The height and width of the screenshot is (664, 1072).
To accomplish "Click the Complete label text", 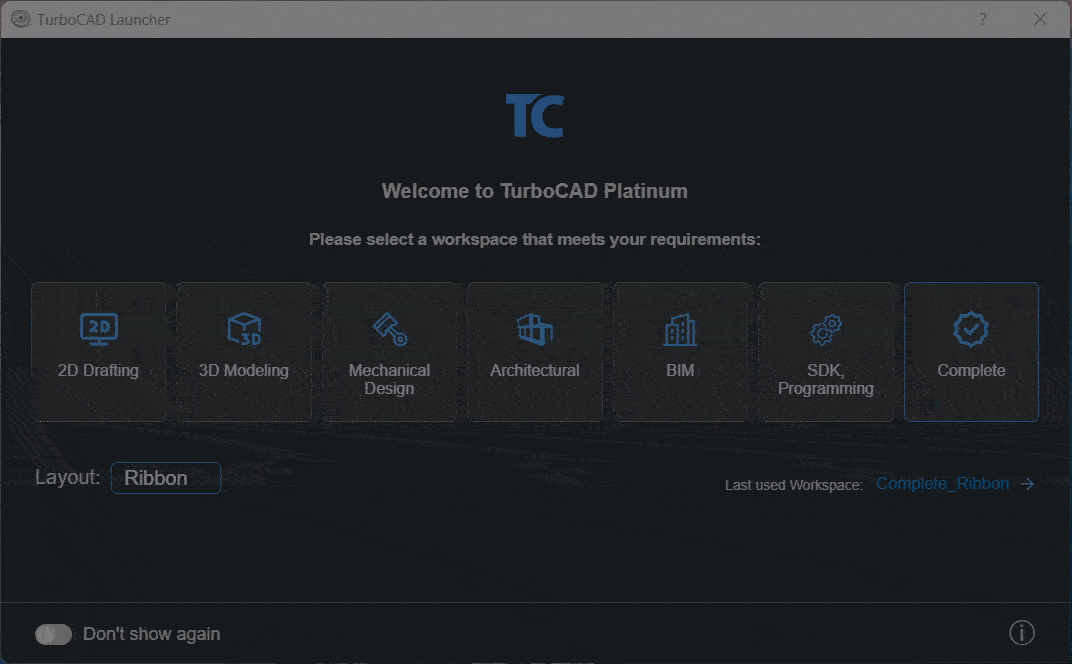I will [971, 371].
